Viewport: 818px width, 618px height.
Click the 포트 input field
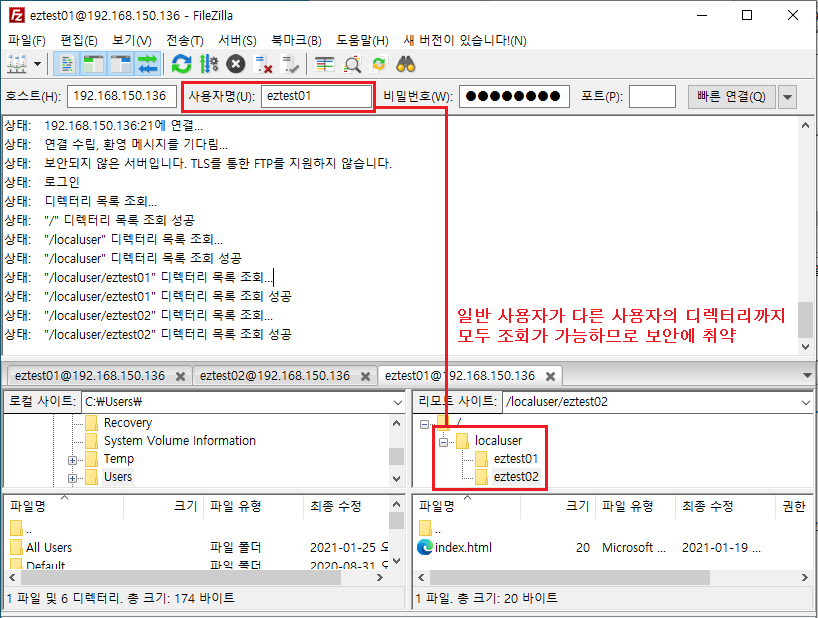(652, 96)
